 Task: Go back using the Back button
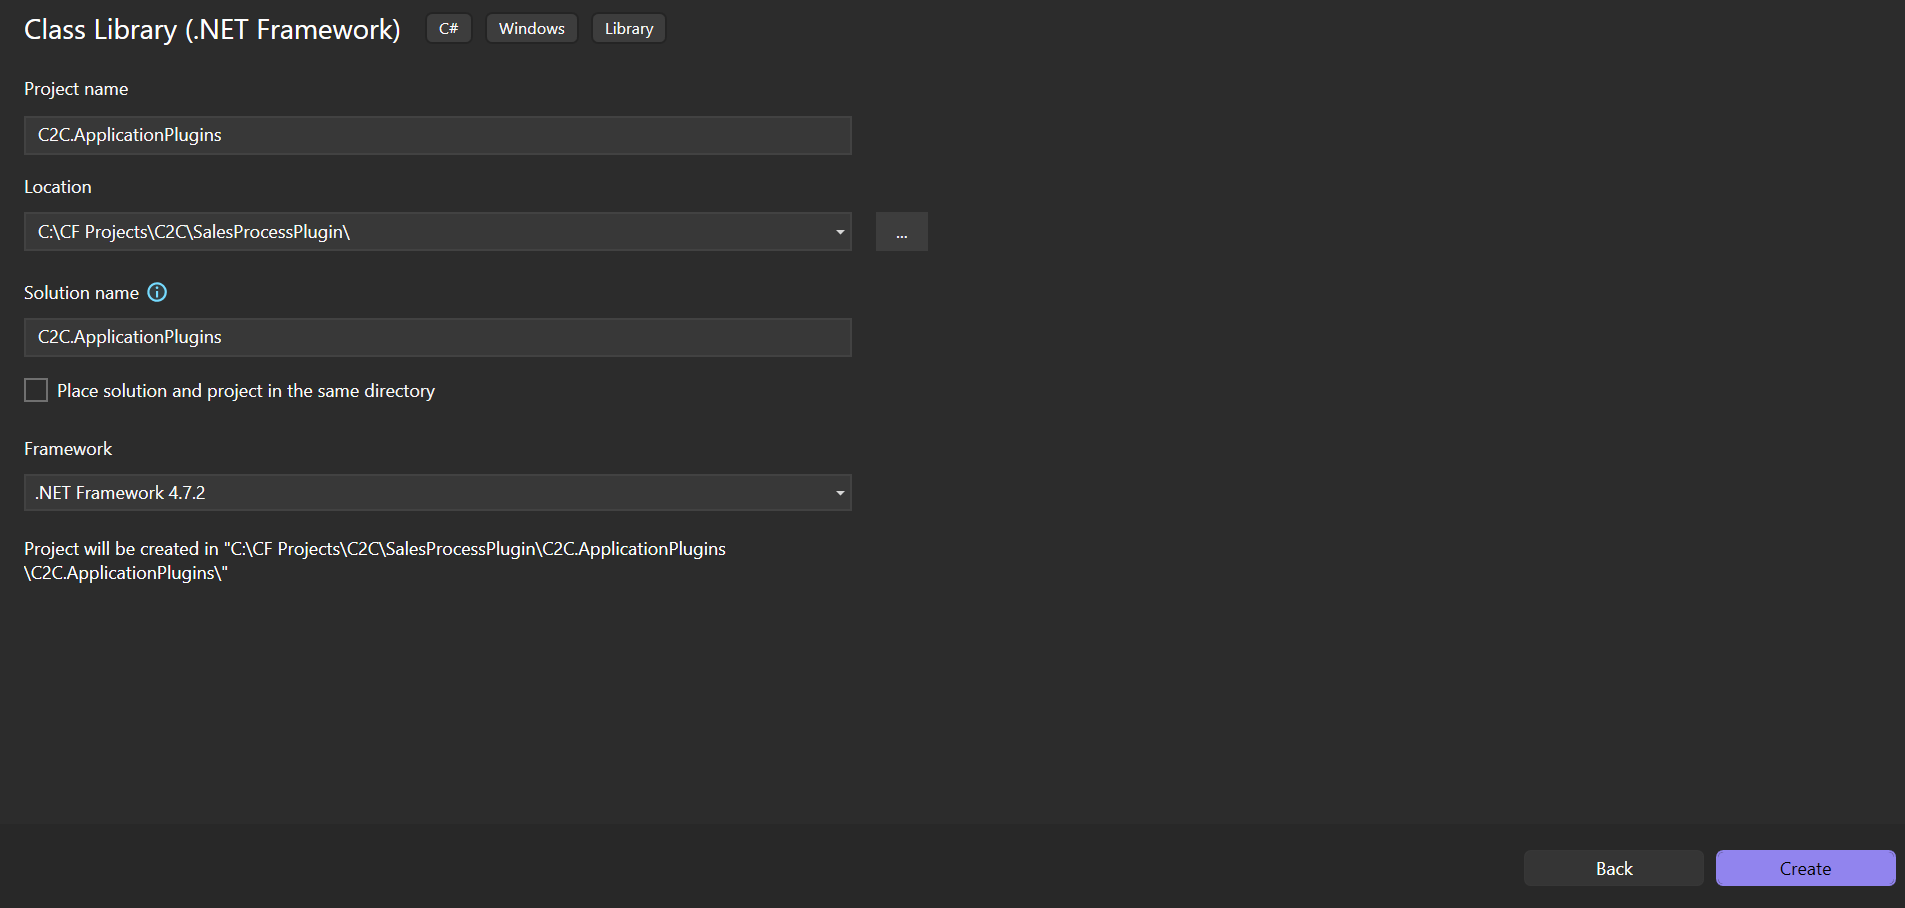click(1613, 868)
